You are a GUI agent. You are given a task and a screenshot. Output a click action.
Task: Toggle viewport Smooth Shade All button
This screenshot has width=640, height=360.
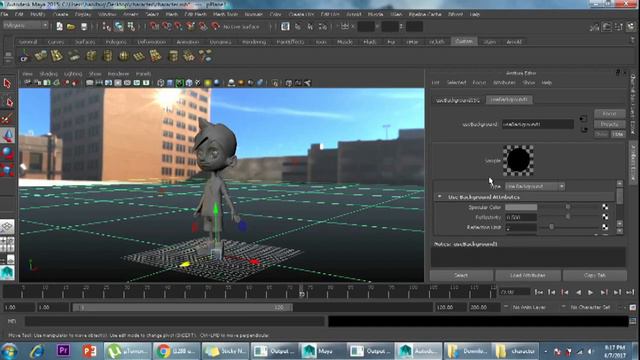pos(170,83)
